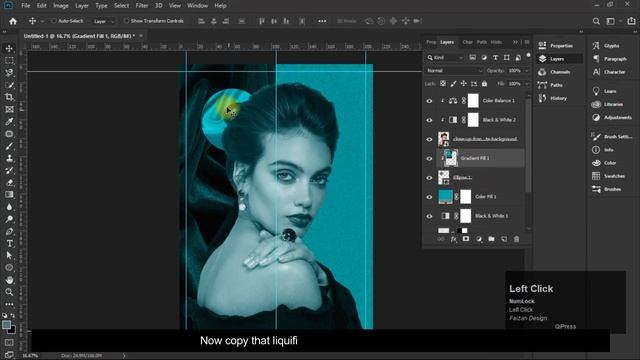Select the Lasso tool

tap(9, 73)
